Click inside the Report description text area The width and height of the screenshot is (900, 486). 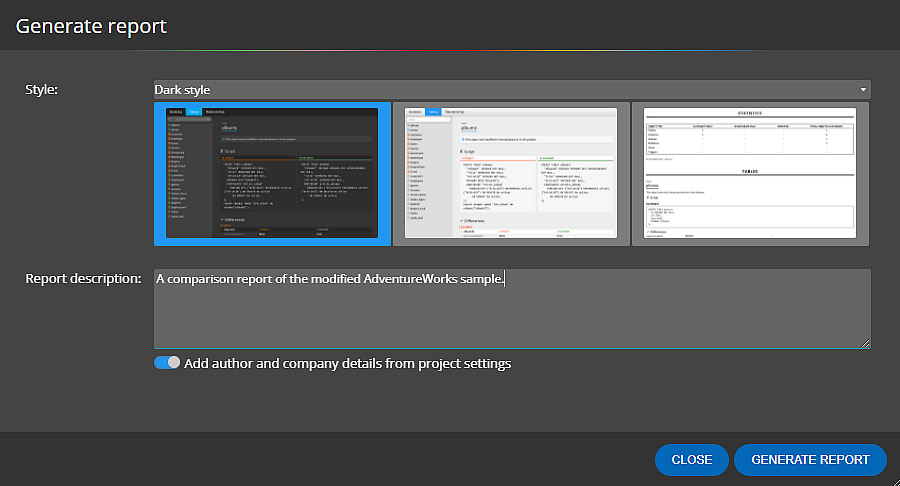pyautogui.click(x=512, y=309)
